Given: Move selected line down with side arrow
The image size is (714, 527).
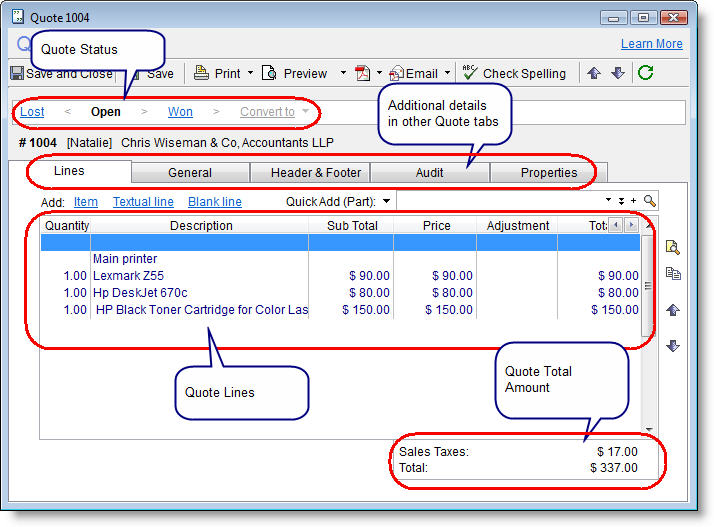Looking at the screenshot, I should [x=673, y=346].
